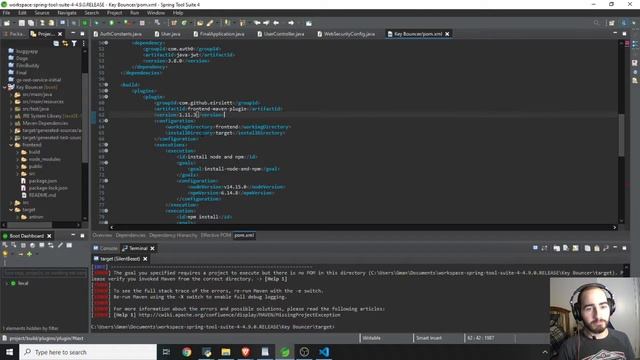This screenshot has width=640, height=360.
Task: Open the filter icon in Project Explorer
Action: tap(74, 43)
